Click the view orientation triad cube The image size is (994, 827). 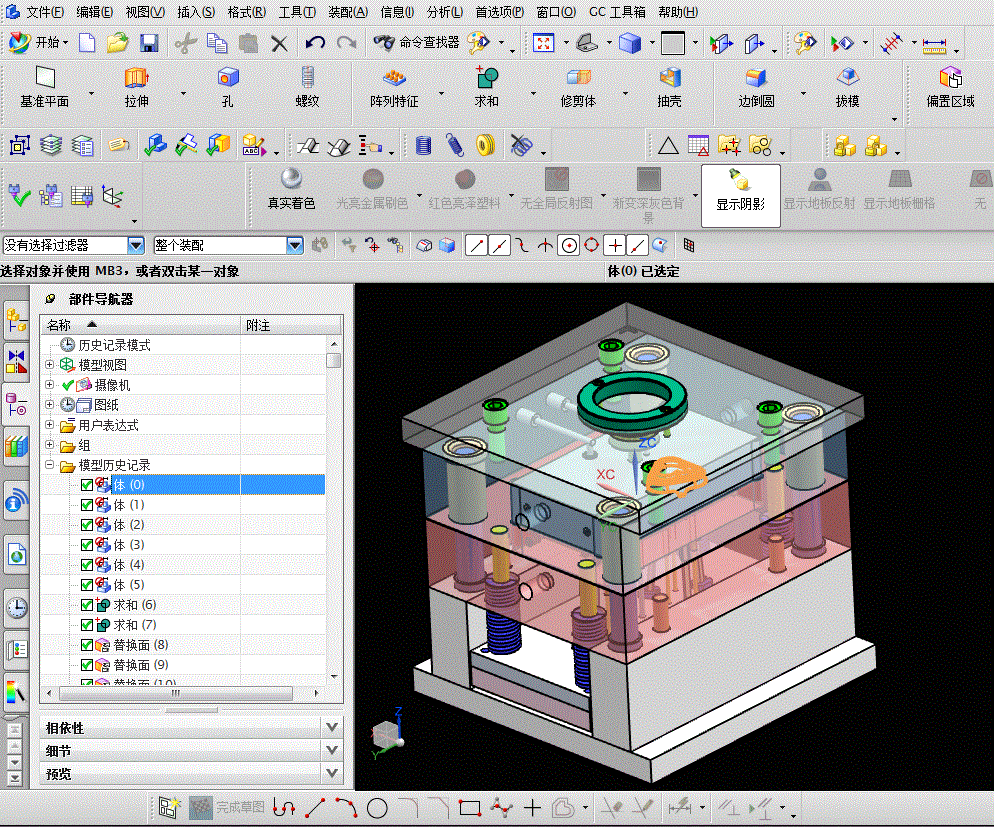(x=387, y=733)
